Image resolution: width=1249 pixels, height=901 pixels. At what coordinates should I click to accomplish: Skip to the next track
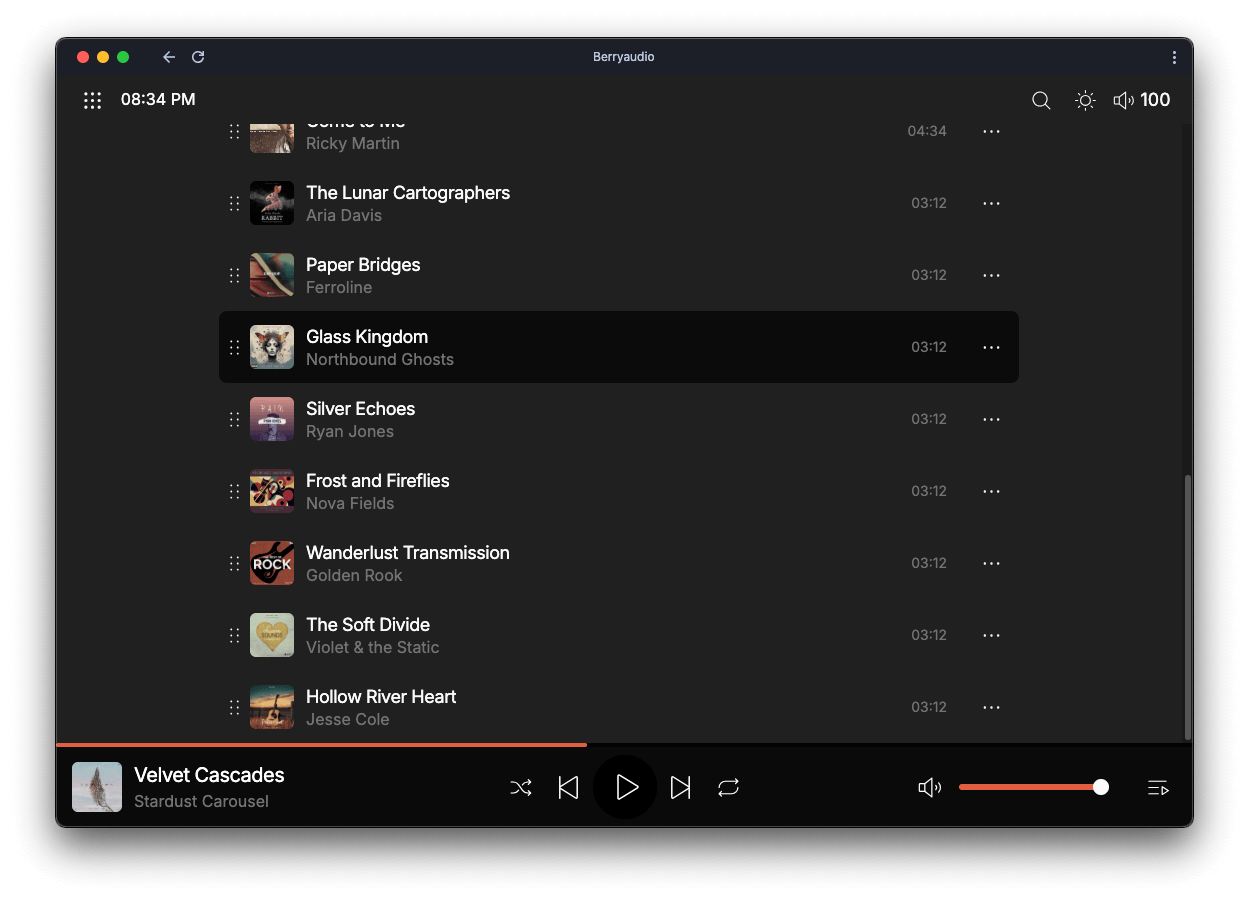(680, 788)
